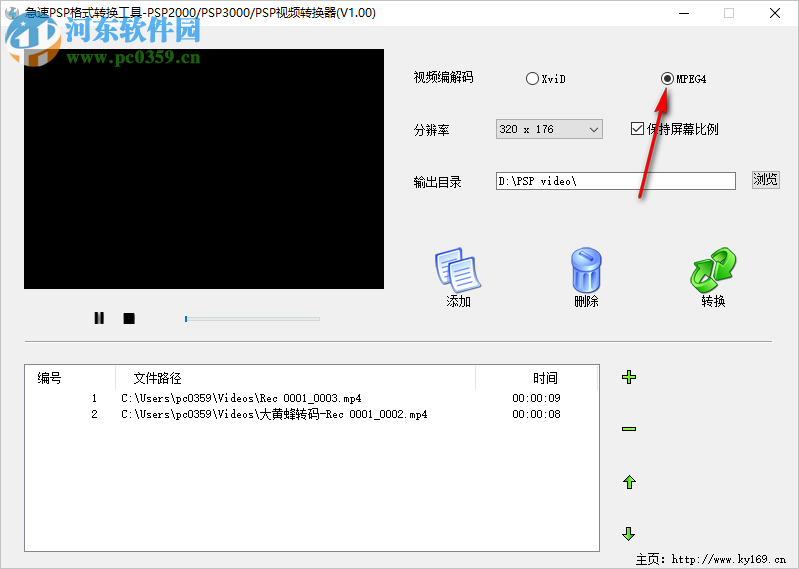Close the PSP converter window

pyautogui.click(x=775, y=13)
